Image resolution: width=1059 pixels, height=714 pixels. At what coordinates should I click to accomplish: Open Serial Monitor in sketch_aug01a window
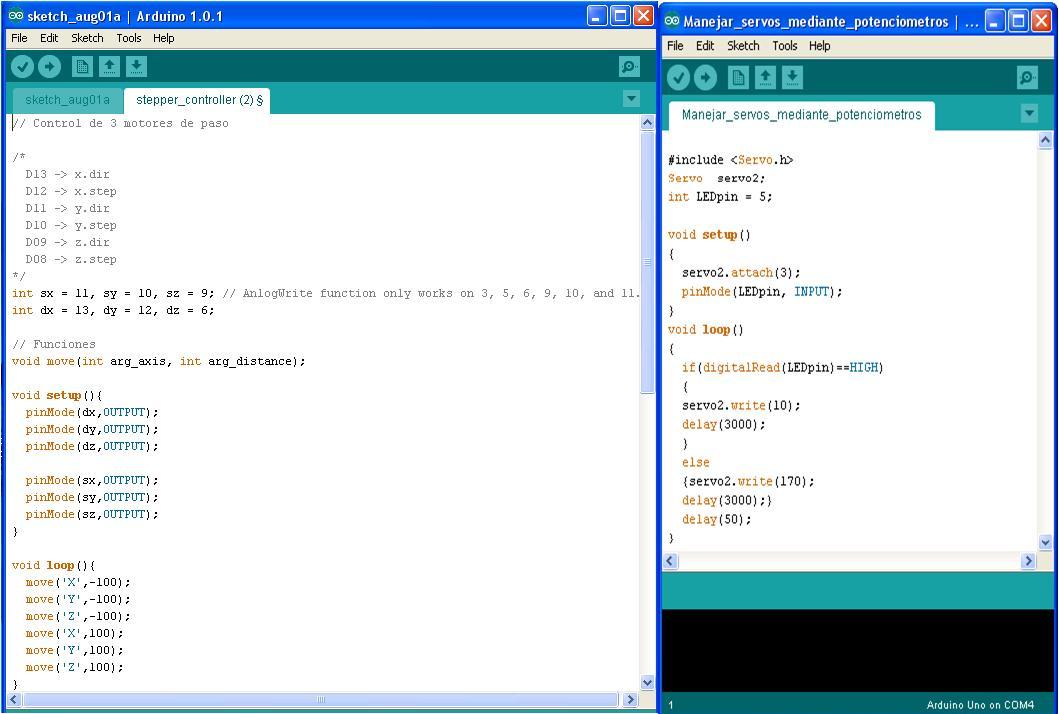point(629,66)
